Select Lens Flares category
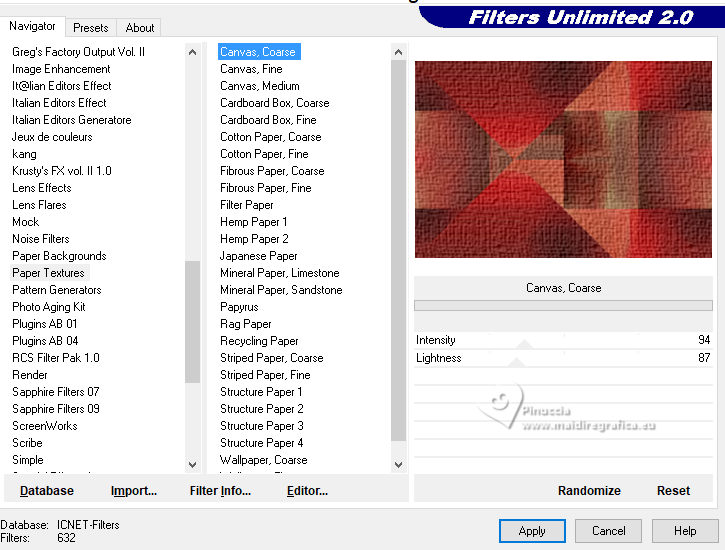Image resolution: width=725 pixels, height=550 pixels. point(39,205)
